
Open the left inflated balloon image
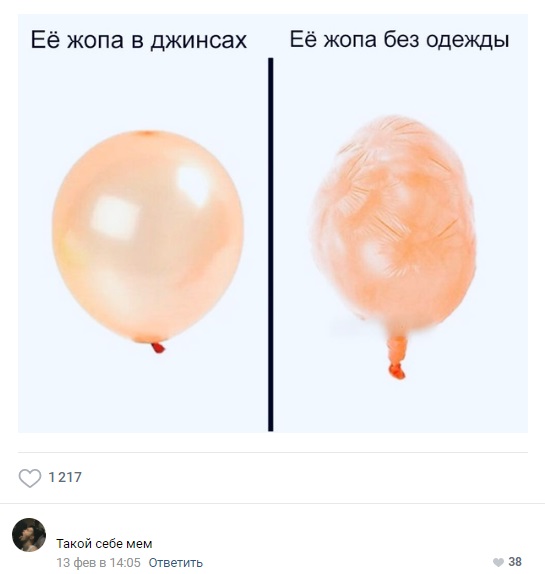click(148, 240)
